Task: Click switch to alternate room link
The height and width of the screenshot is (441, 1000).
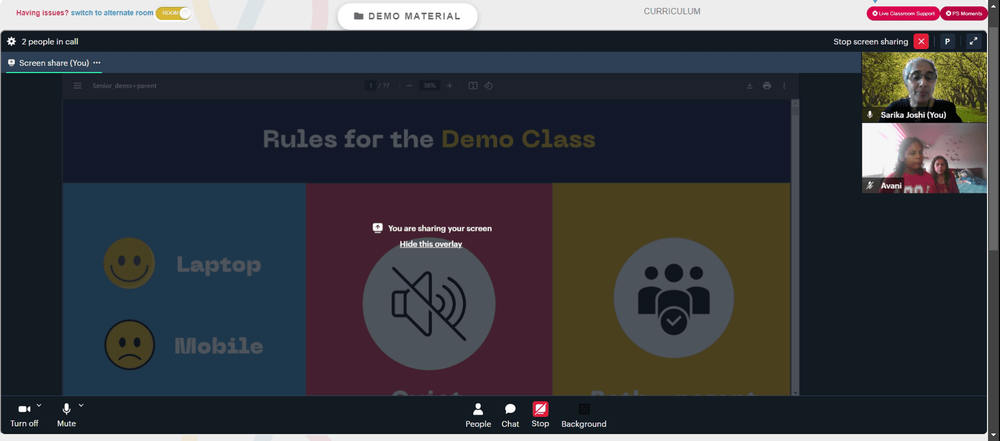Action: pos(112,13)
